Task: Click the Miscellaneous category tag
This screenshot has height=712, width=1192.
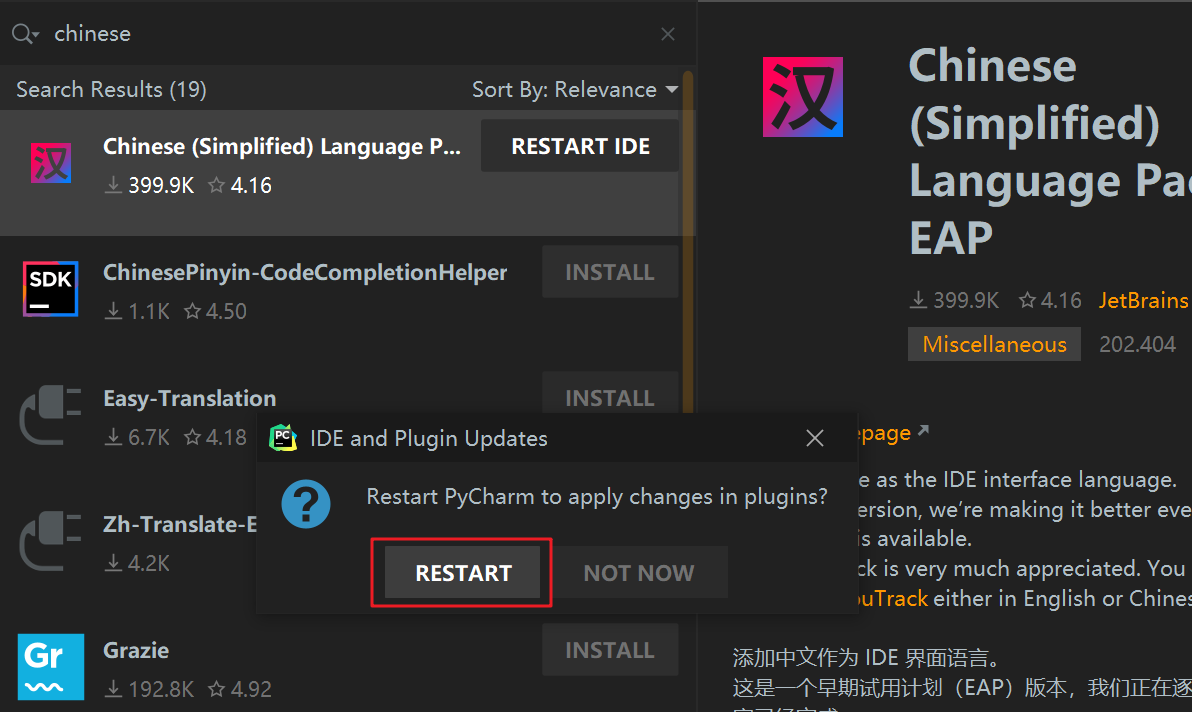Action: [x=994, y=345]
